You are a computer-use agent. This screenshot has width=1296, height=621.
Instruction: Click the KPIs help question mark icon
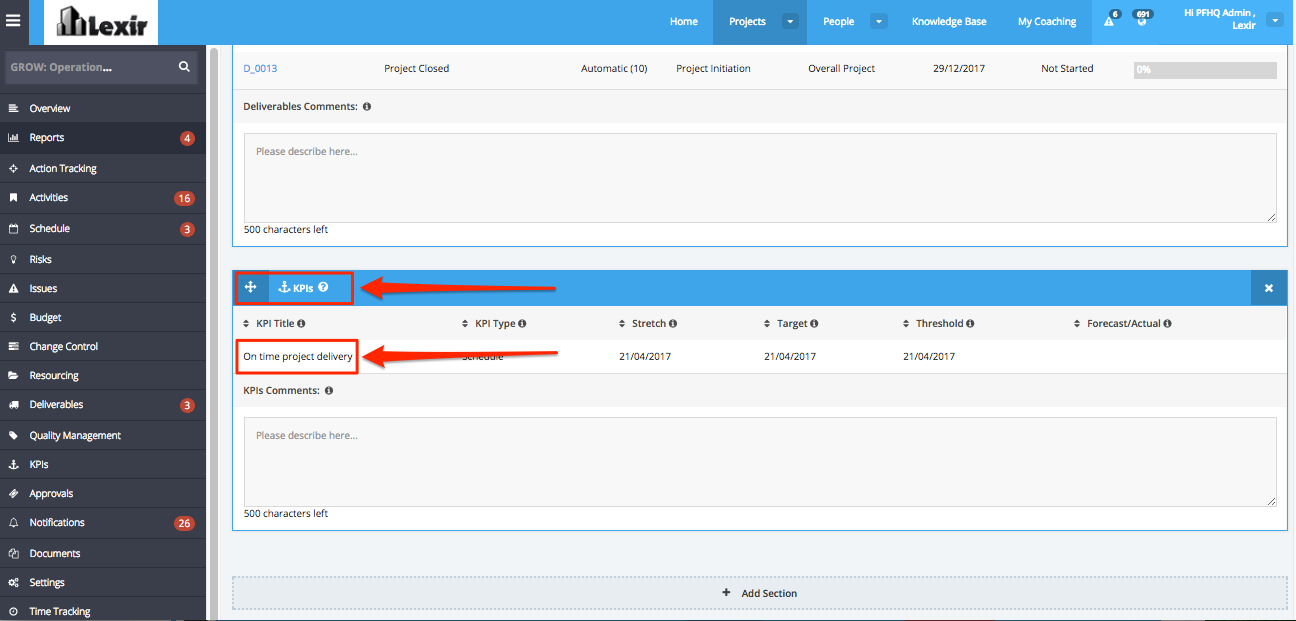point(323,288)
